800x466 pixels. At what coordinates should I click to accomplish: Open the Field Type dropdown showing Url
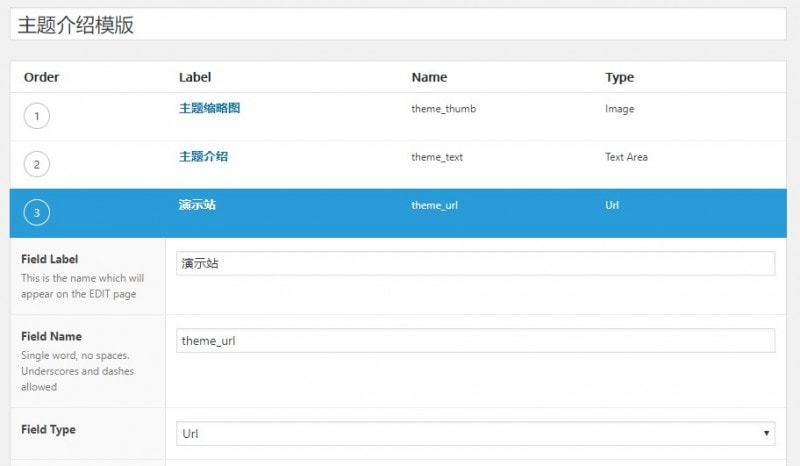click(x=475, y=434)
